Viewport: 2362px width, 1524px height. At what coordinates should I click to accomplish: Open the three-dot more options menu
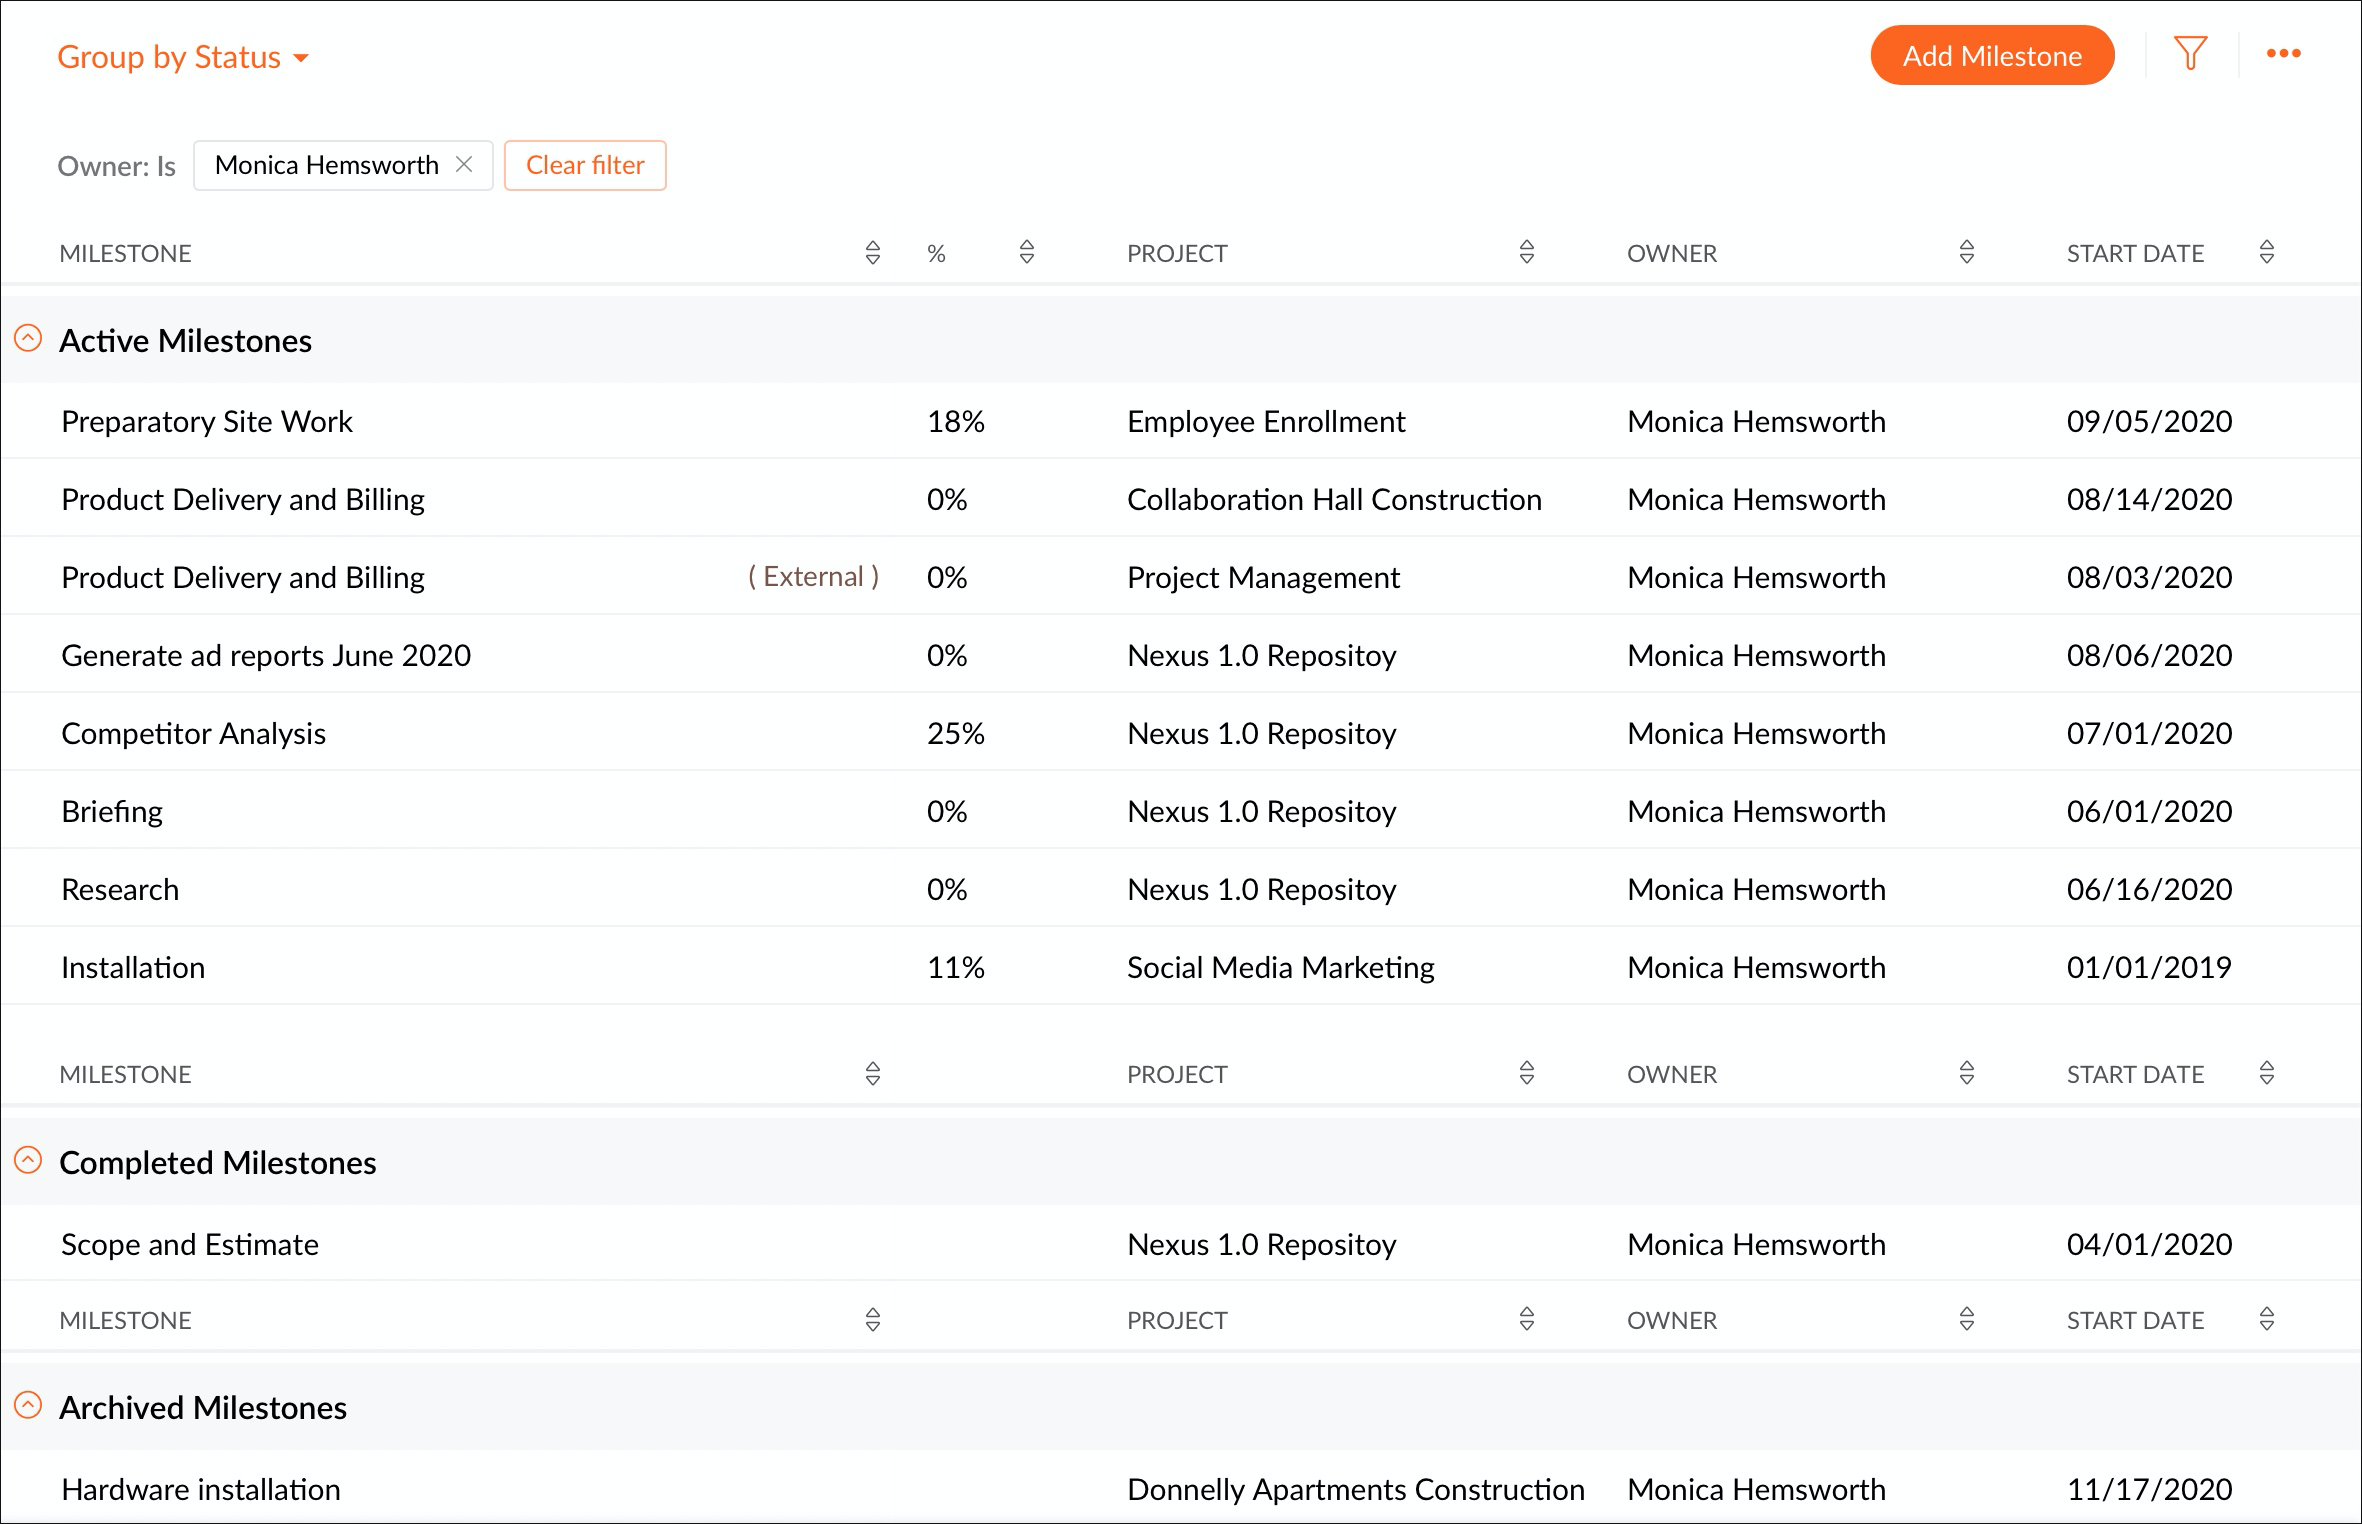[x=2283, y=54]
